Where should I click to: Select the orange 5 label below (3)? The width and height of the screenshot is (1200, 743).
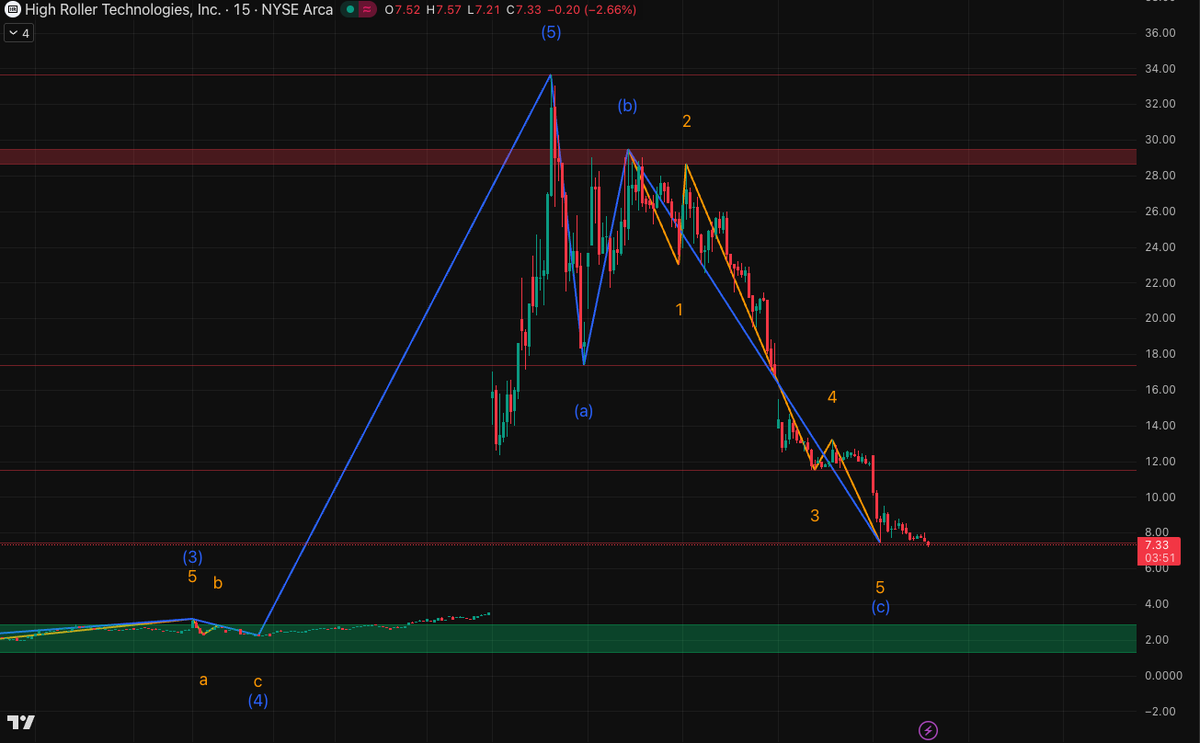(x=192, y=577)
